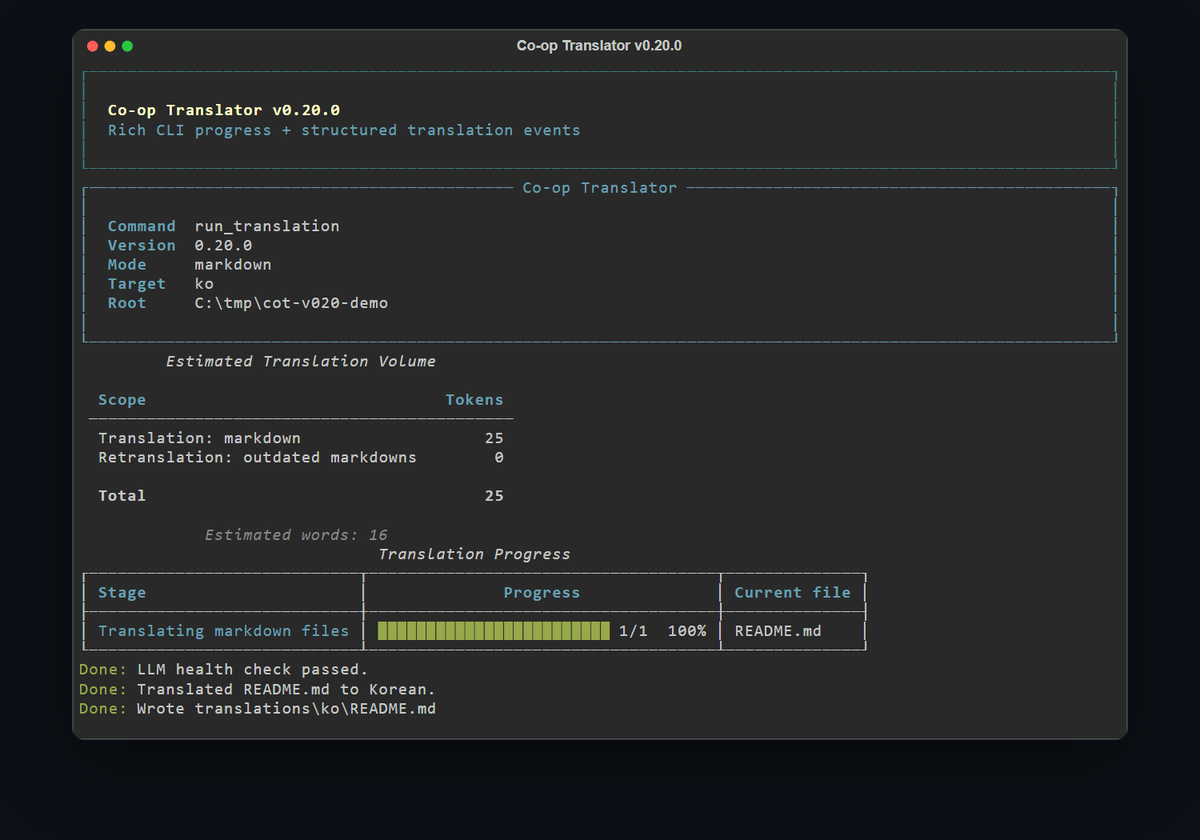Select the markdown value beside Mode
The image size is (1200, 840).
[x=233, y=264]
